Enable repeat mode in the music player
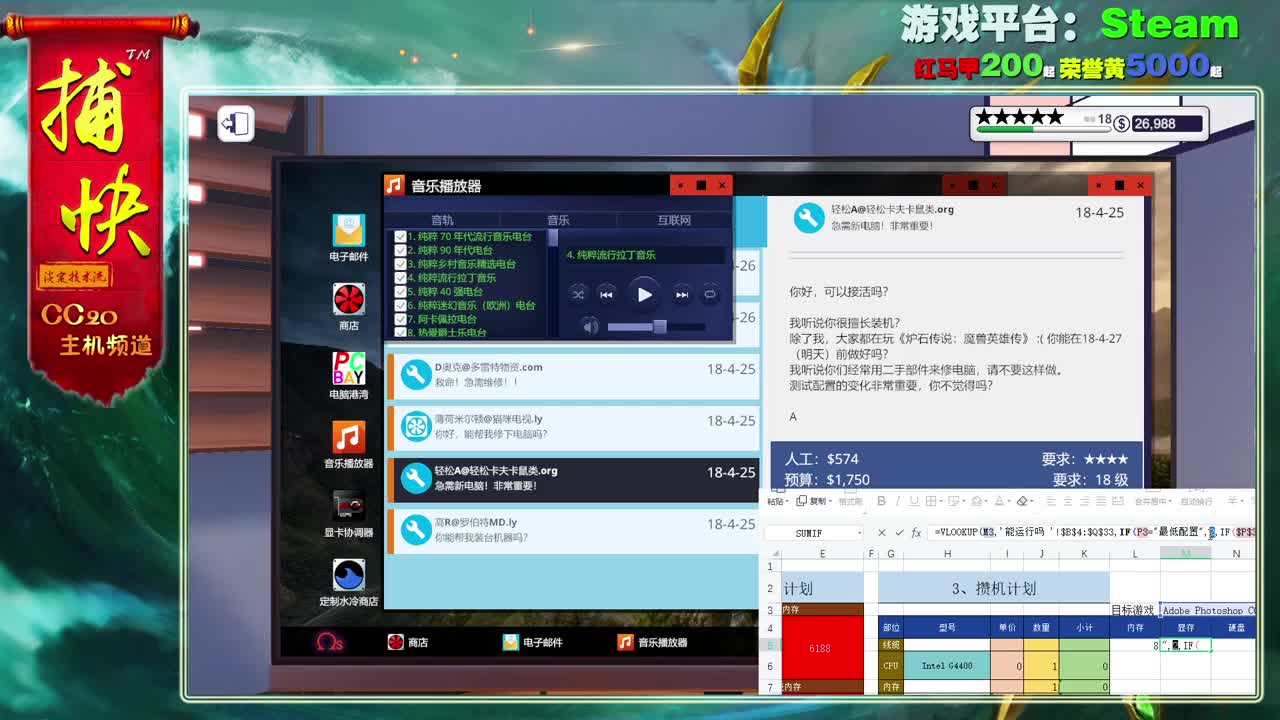1280x720 pixels. pyautogui.click(x=711, y=293)
